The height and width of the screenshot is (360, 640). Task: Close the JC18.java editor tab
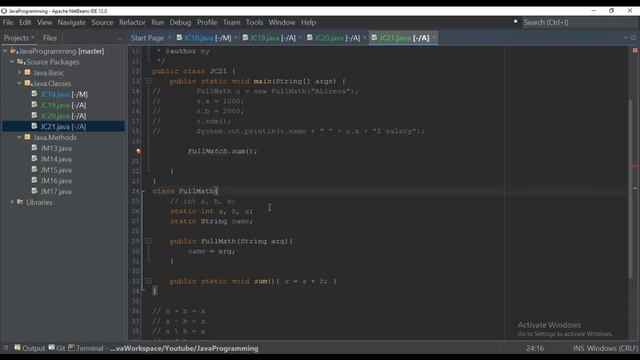pyautogui.click(x=236, y=38)
